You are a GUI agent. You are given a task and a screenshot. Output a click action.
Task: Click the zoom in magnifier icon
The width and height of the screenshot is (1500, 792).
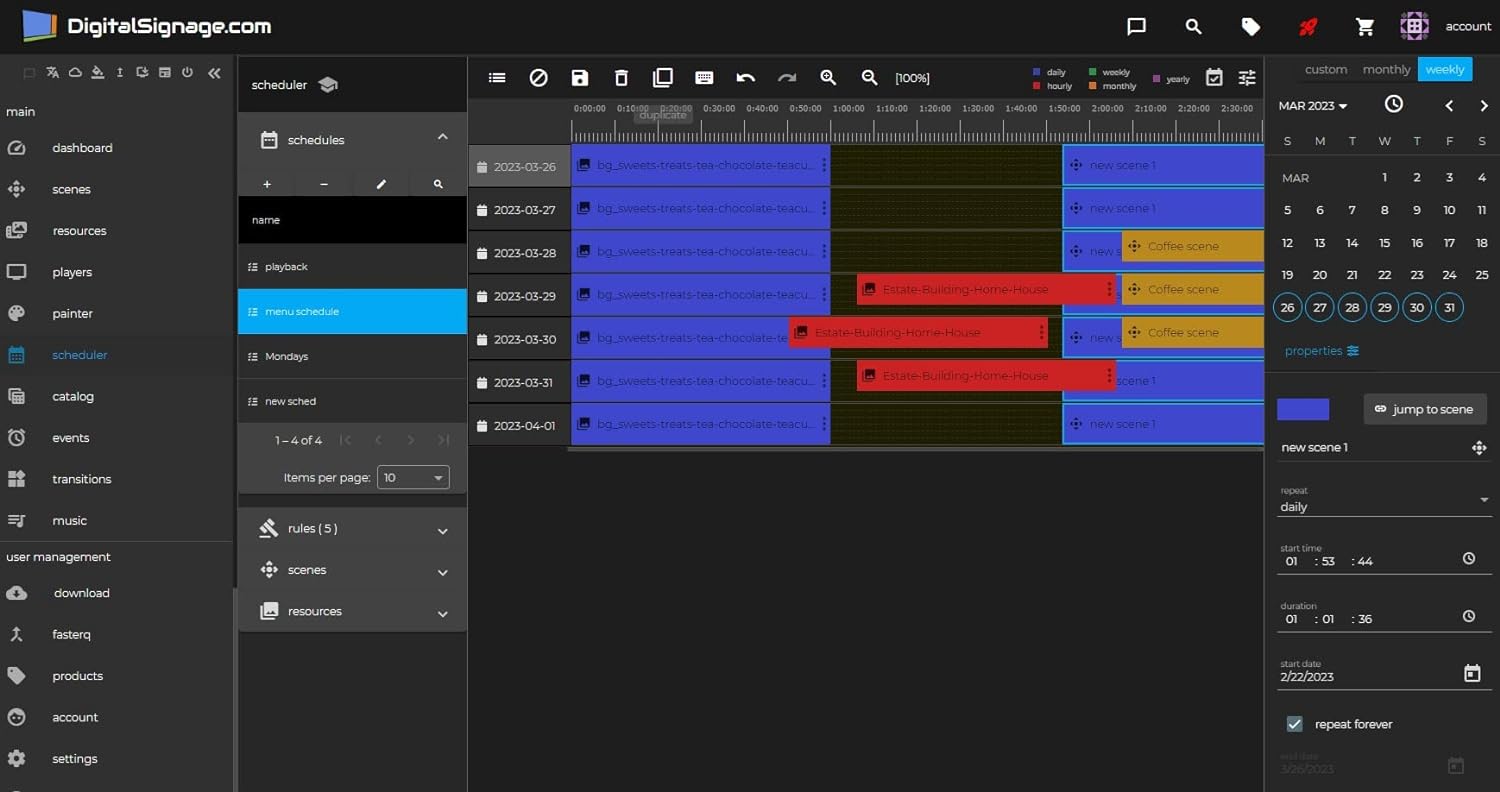(828, 78)
